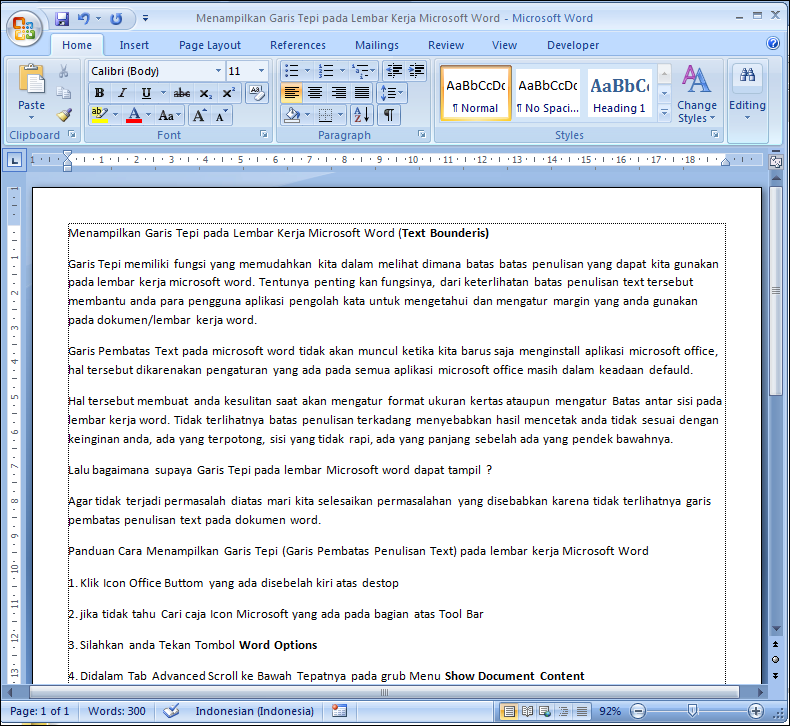This screenshot has height=726, width=790.
Task: Open the Change Styles menu
Action: (697, 94)
